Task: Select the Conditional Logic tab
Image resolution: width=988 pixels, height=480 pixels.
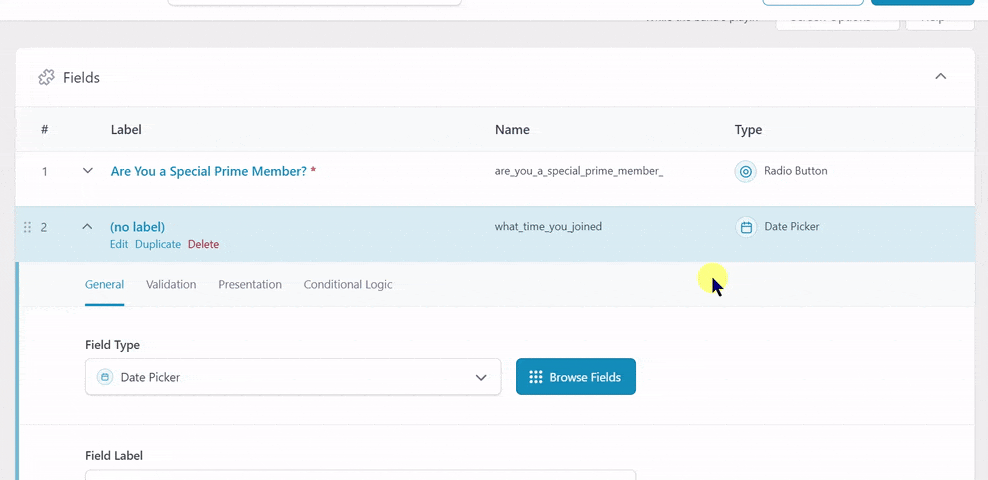Action: [348, 284]
